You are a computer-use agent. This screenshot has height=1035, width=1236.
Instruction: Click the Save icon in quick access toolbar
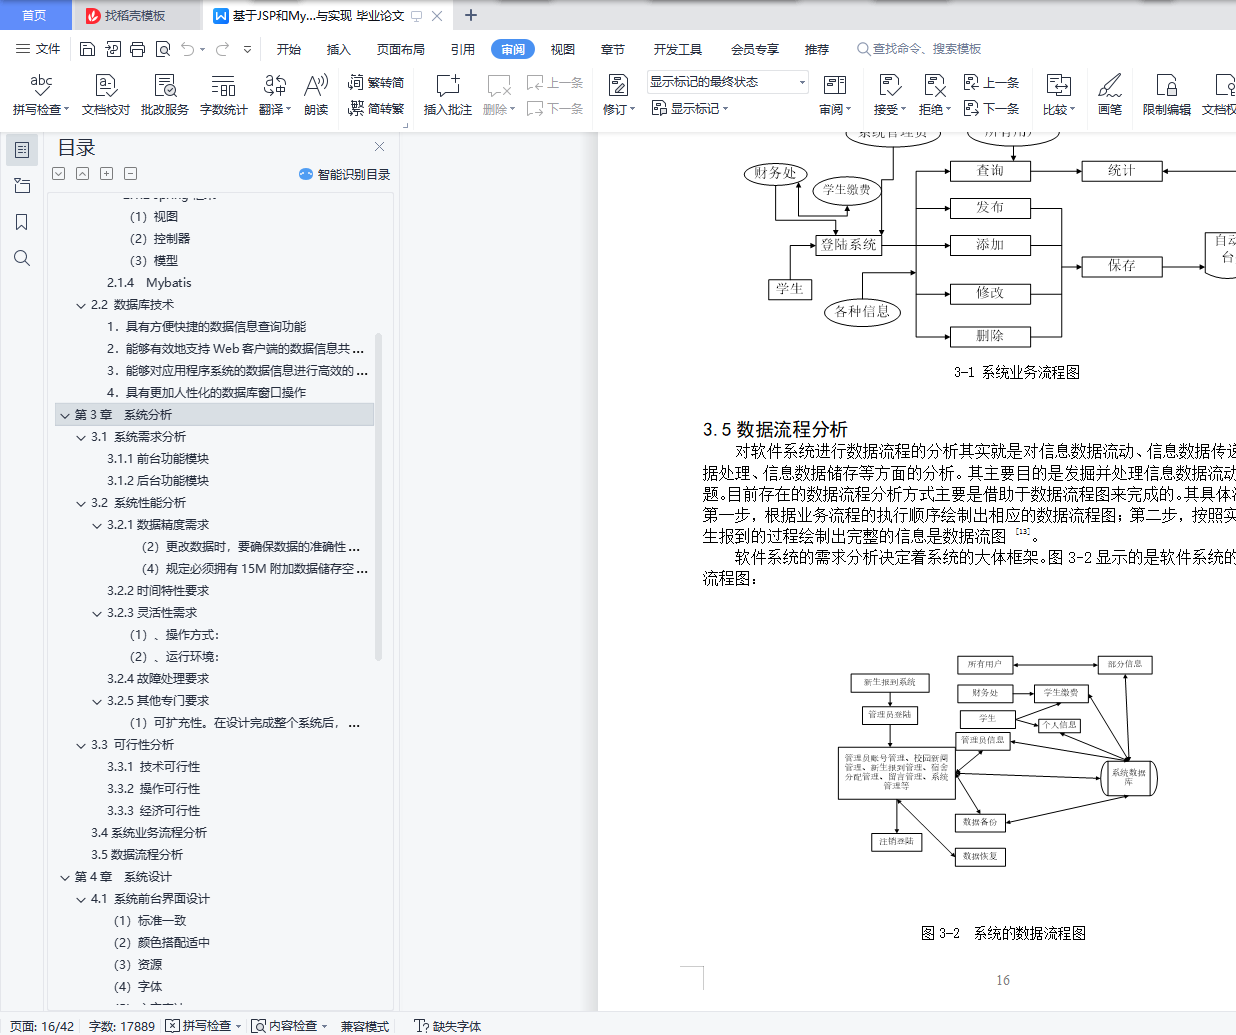87,49
